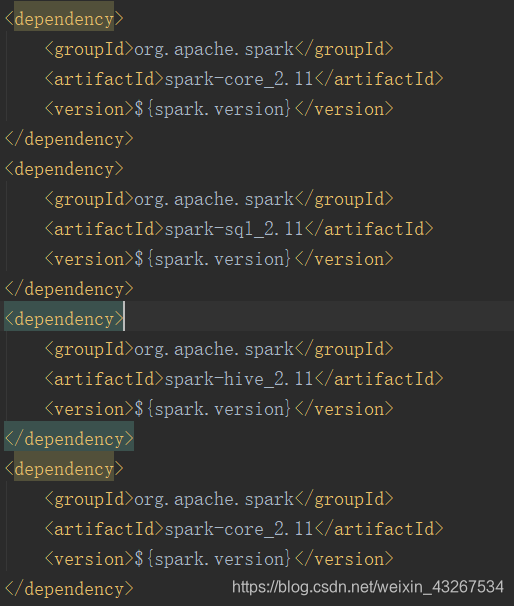Click the opening <dependency> tag before spark-sql groupId
The width and height of the screenshot is (514, 606).
click(x=64, y=169)
